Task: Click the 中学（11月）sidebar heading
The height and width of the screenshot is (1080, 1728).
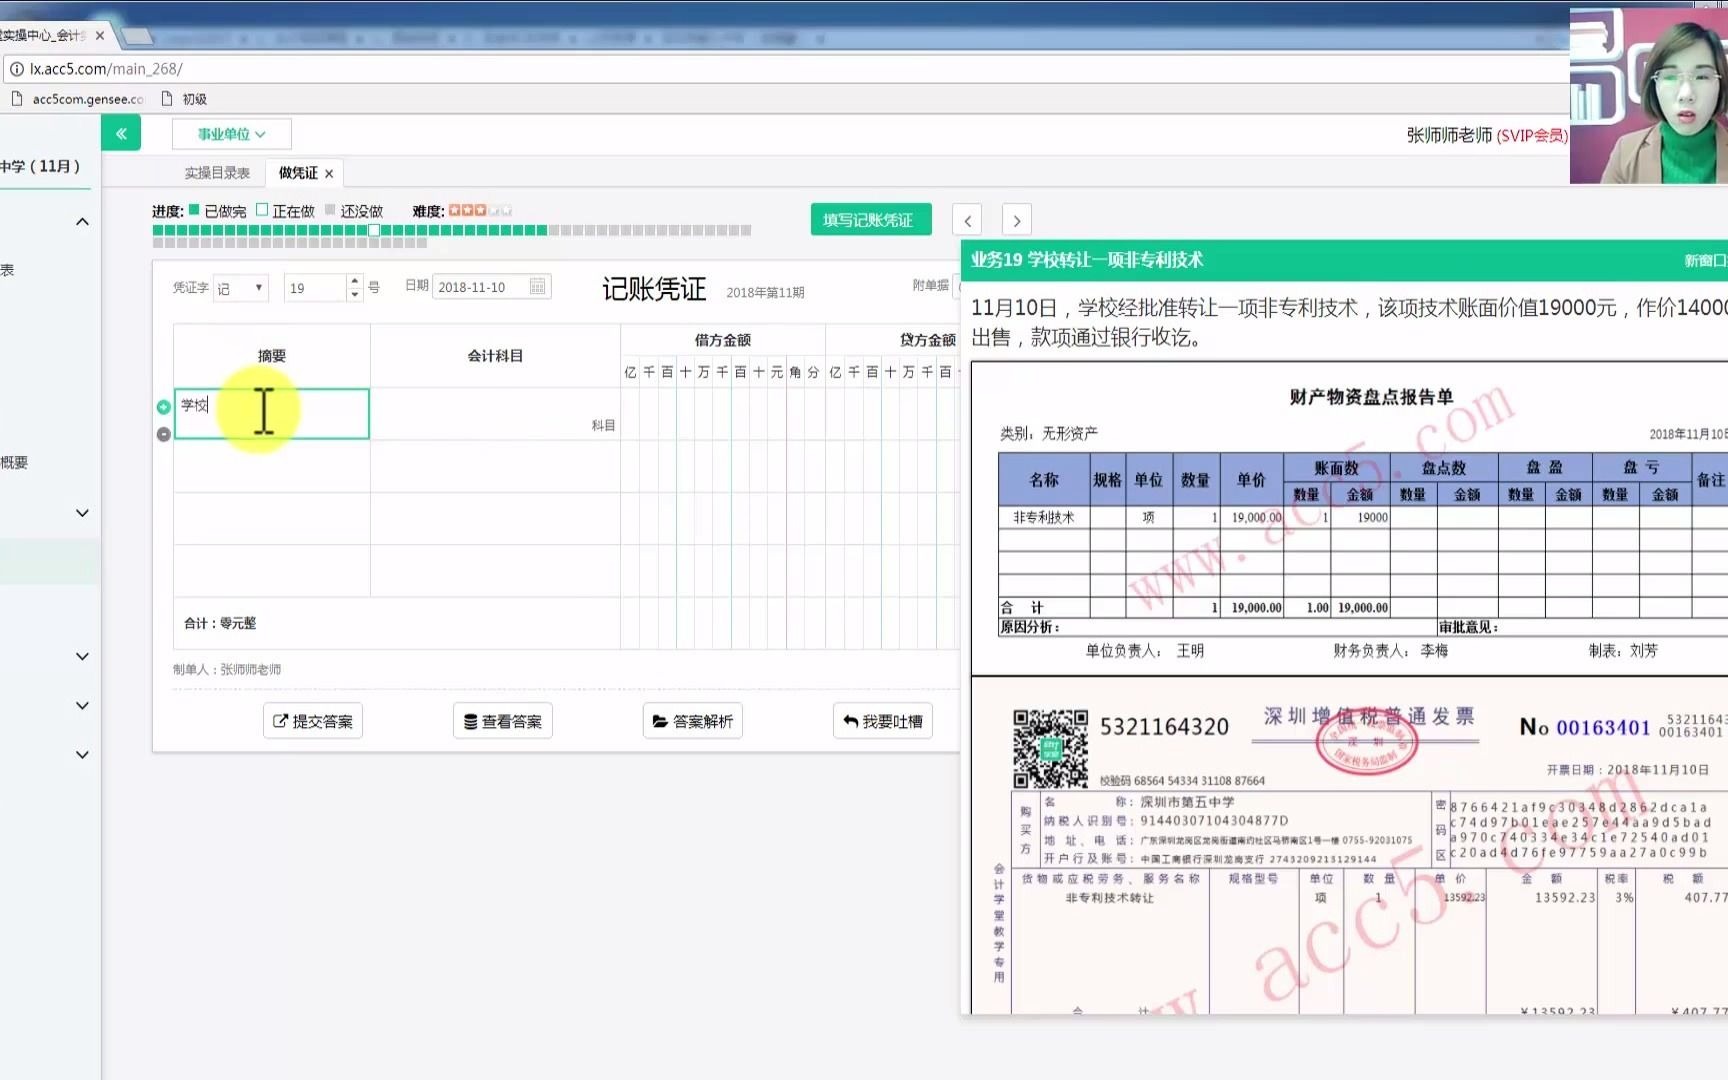Action: click(40, 166)
